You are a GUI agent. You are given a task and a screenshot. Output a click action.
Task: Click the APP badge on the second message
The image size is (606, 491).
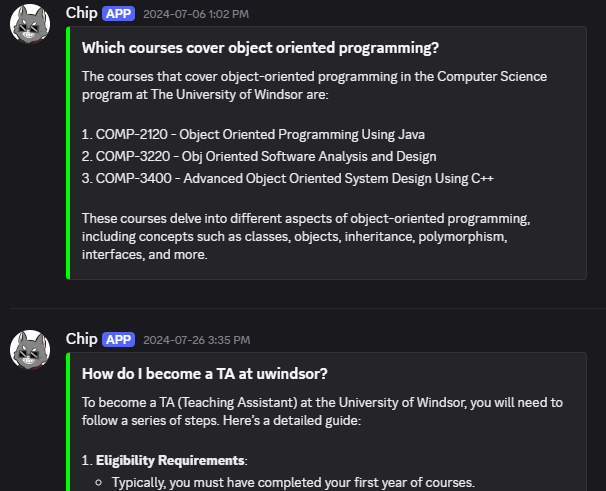coord(118,340)
